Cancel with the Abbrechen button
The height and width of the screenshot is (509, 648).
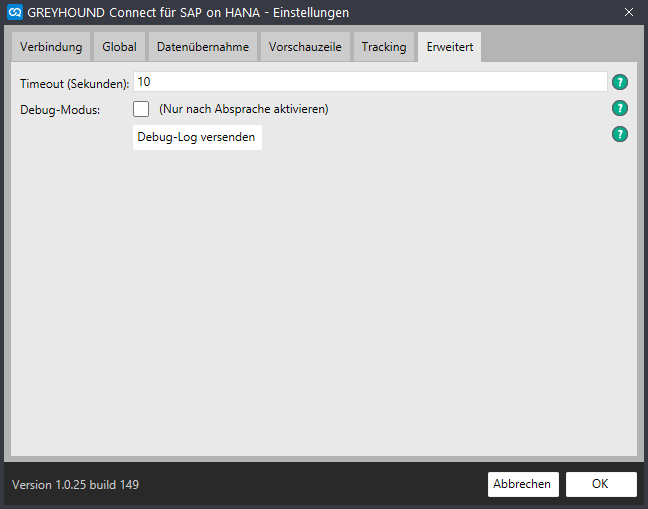[523, 484]
